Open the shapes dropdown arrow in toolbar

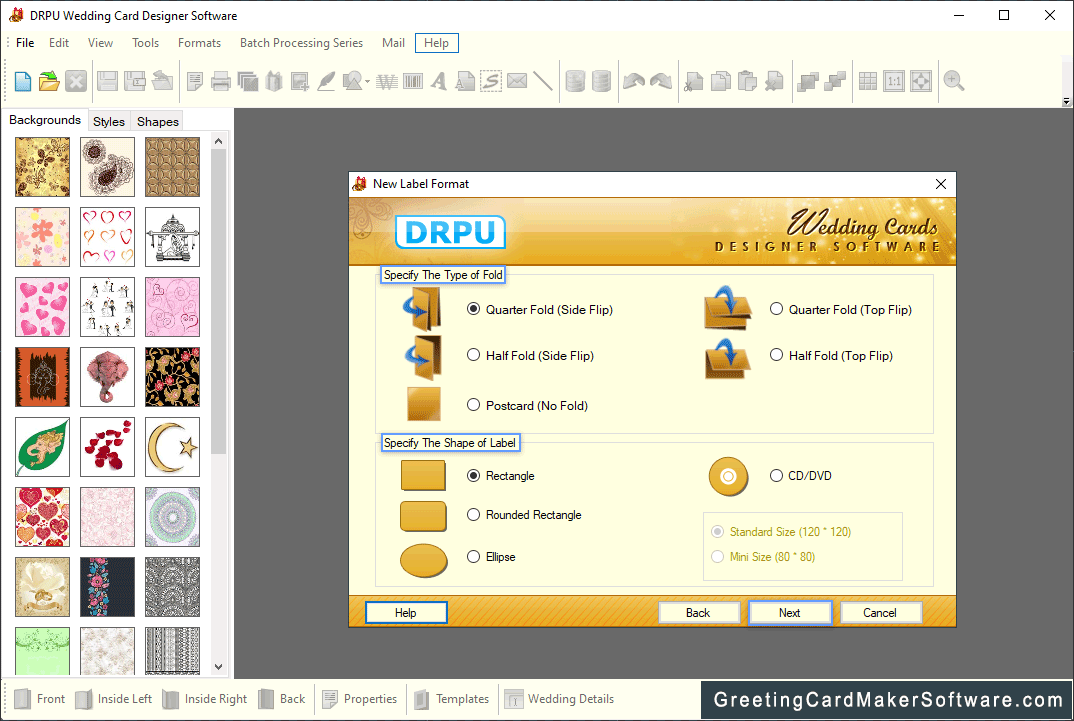coord(368,82)
